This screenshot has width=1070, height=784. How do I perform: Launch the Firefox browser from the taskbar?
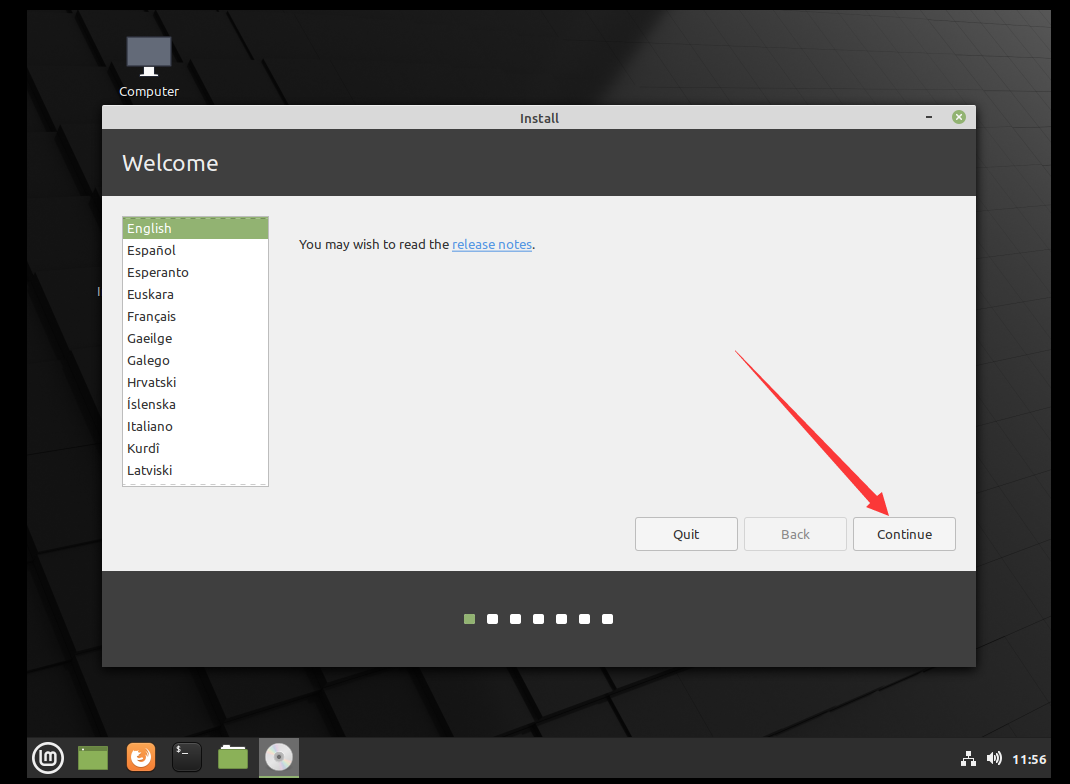141,757
